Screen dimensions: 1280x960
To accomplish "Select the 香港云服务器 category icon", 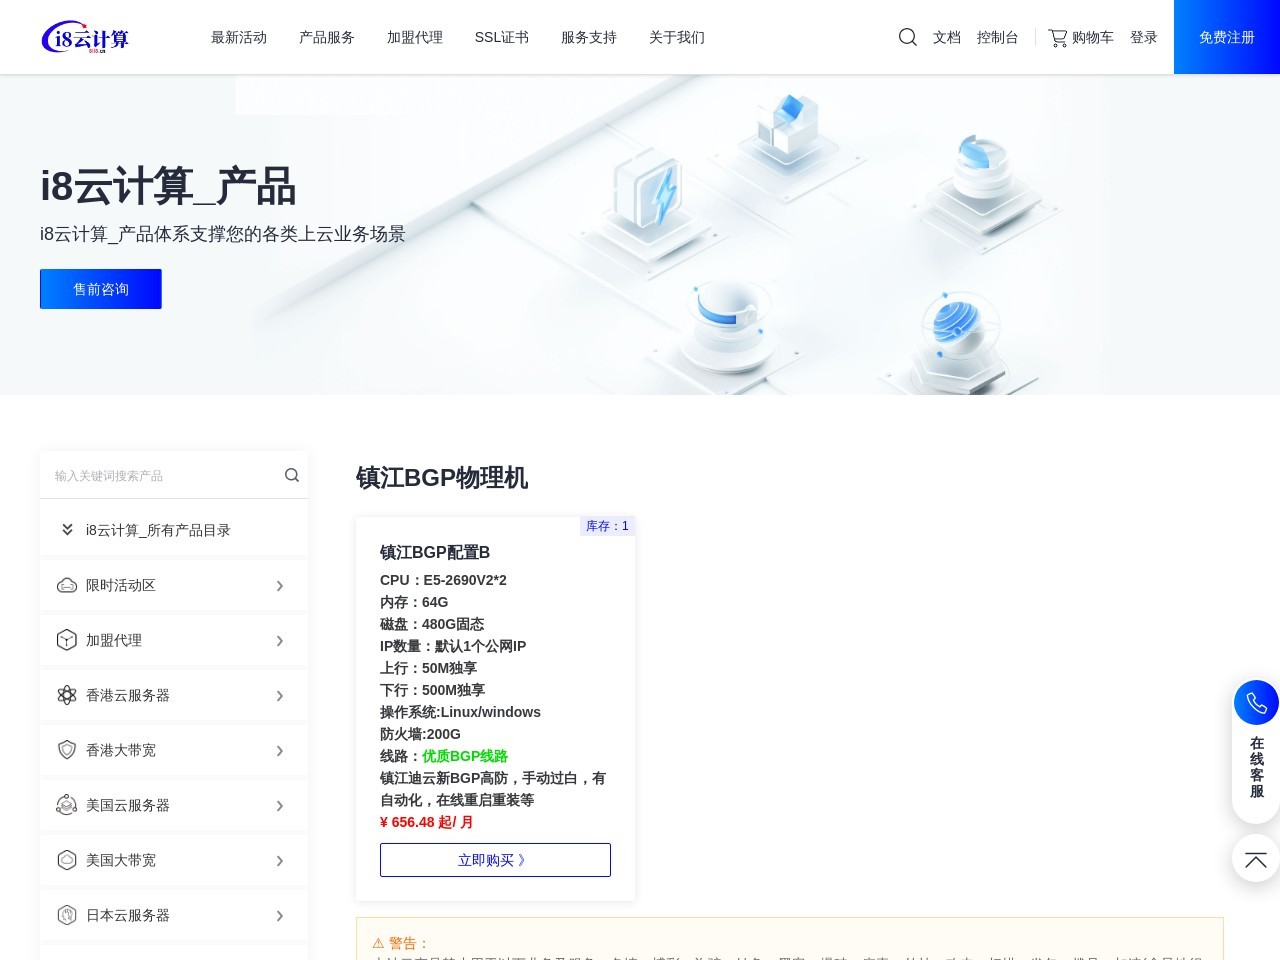I will point(66,694).
